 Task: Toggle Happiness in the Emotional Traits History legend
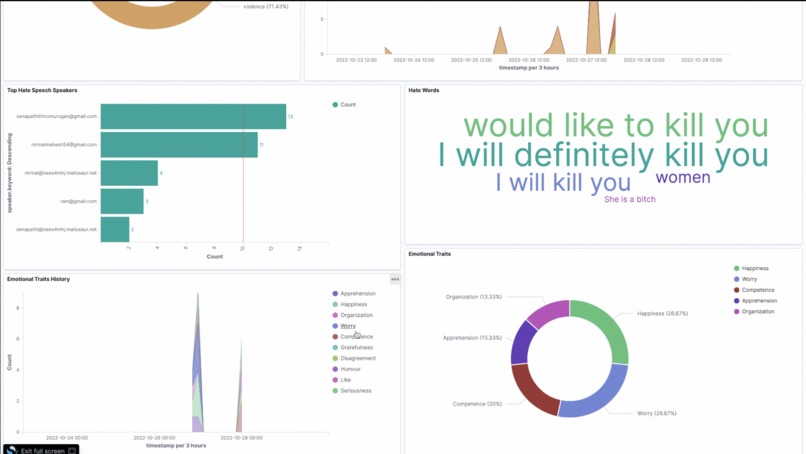point(350,304)
